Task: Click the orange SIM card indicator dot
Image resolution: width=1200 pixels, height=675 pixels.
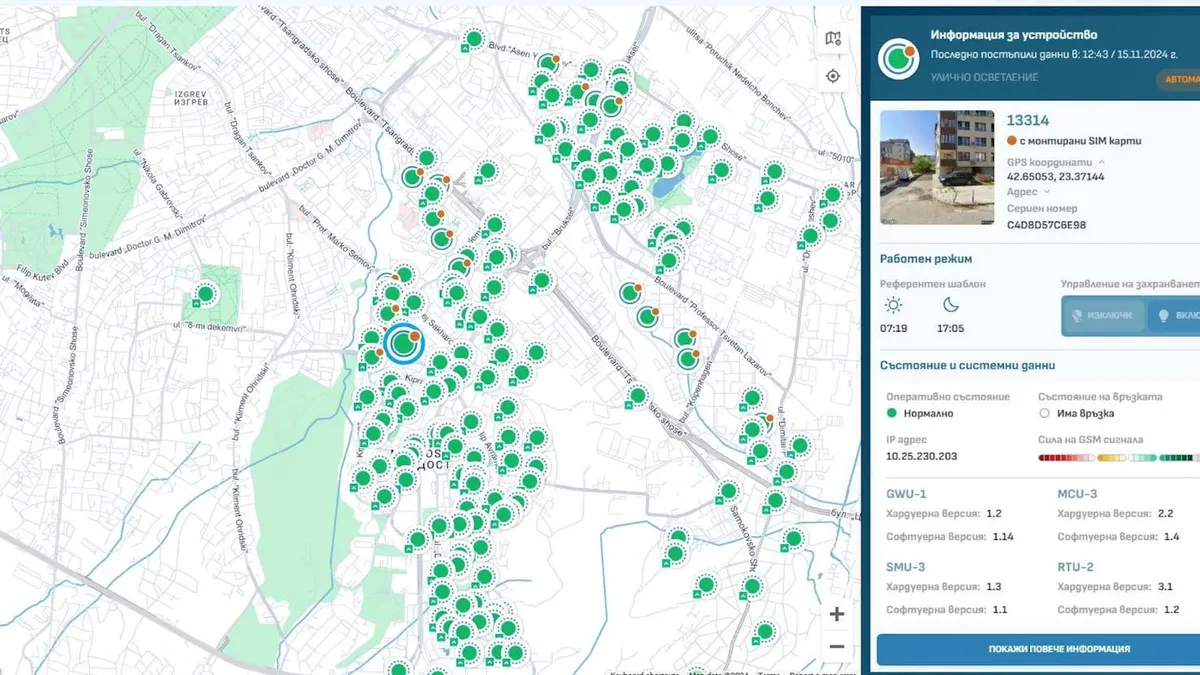Action: coord(1011,141)
